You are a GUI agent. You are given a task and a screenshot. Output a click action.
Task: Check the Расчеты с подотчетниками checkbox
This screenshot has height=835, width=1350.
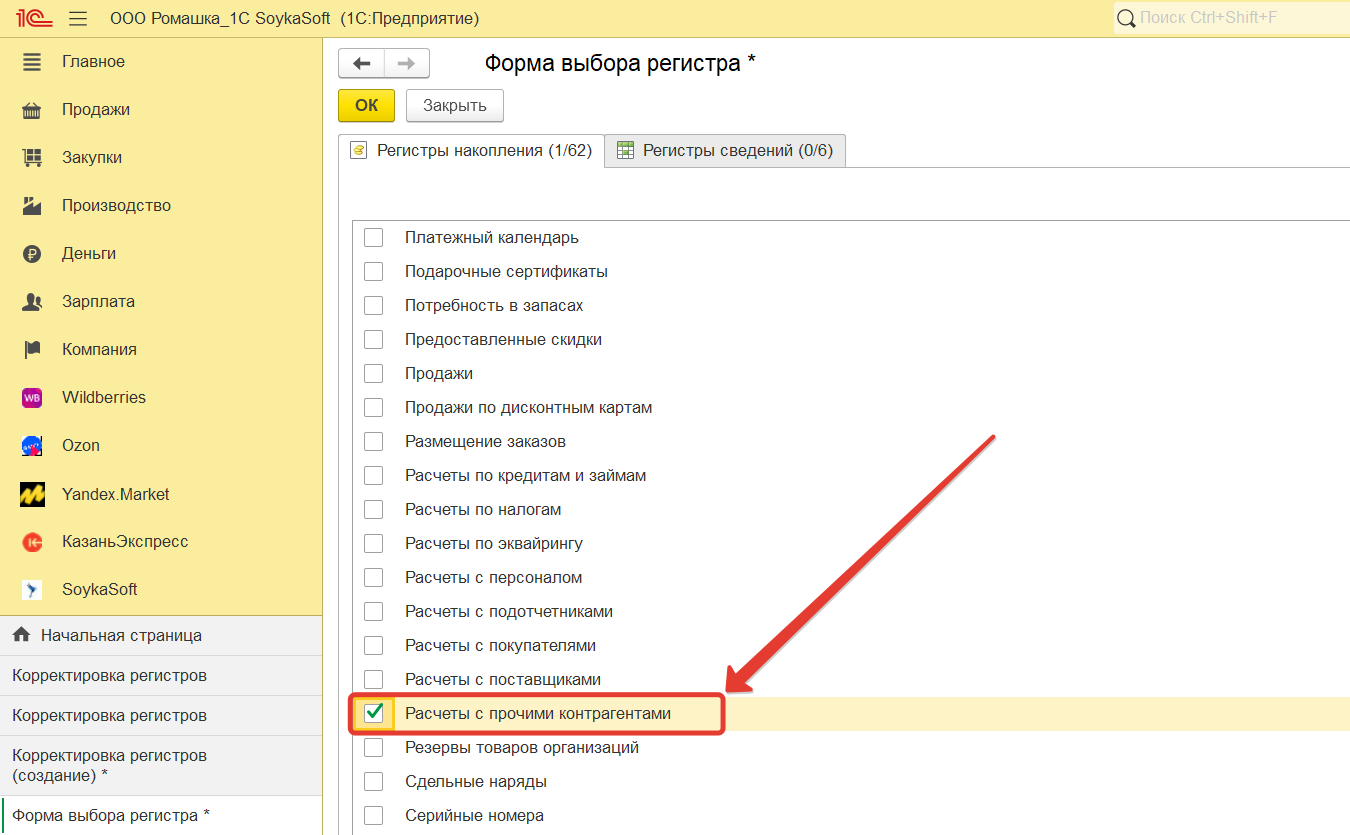pyautogui.click(x=373, y=612)
